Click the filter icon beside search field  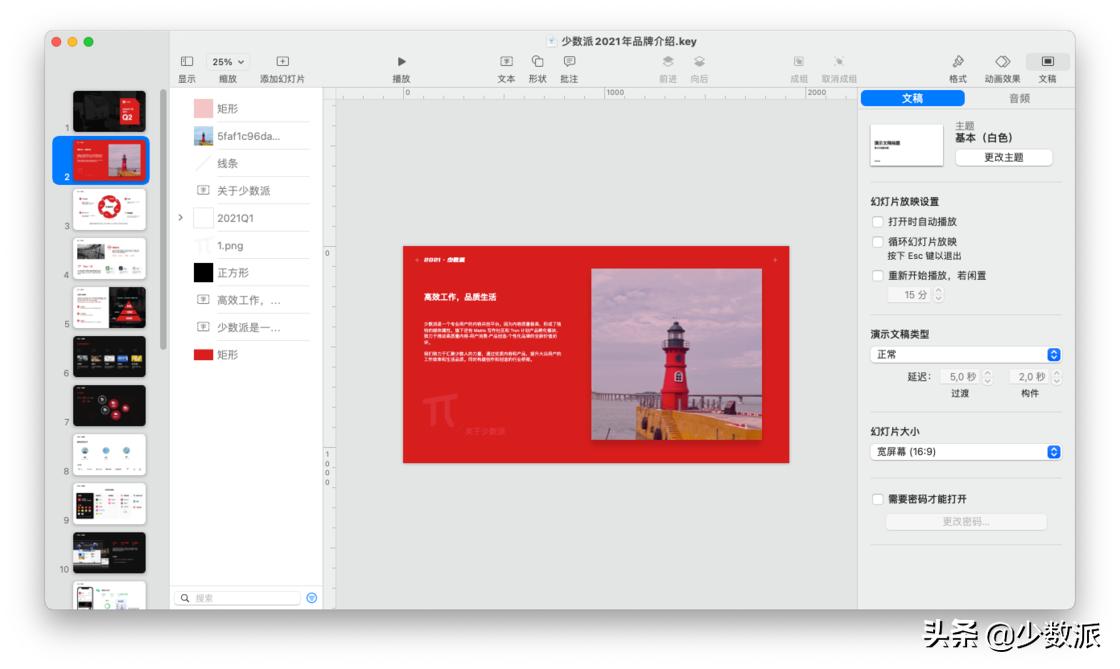tap(311, 598)
